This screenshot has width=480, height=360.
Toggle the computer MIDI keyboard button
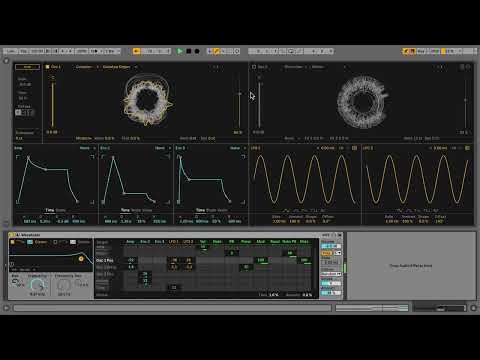click(x=412, y=51)
